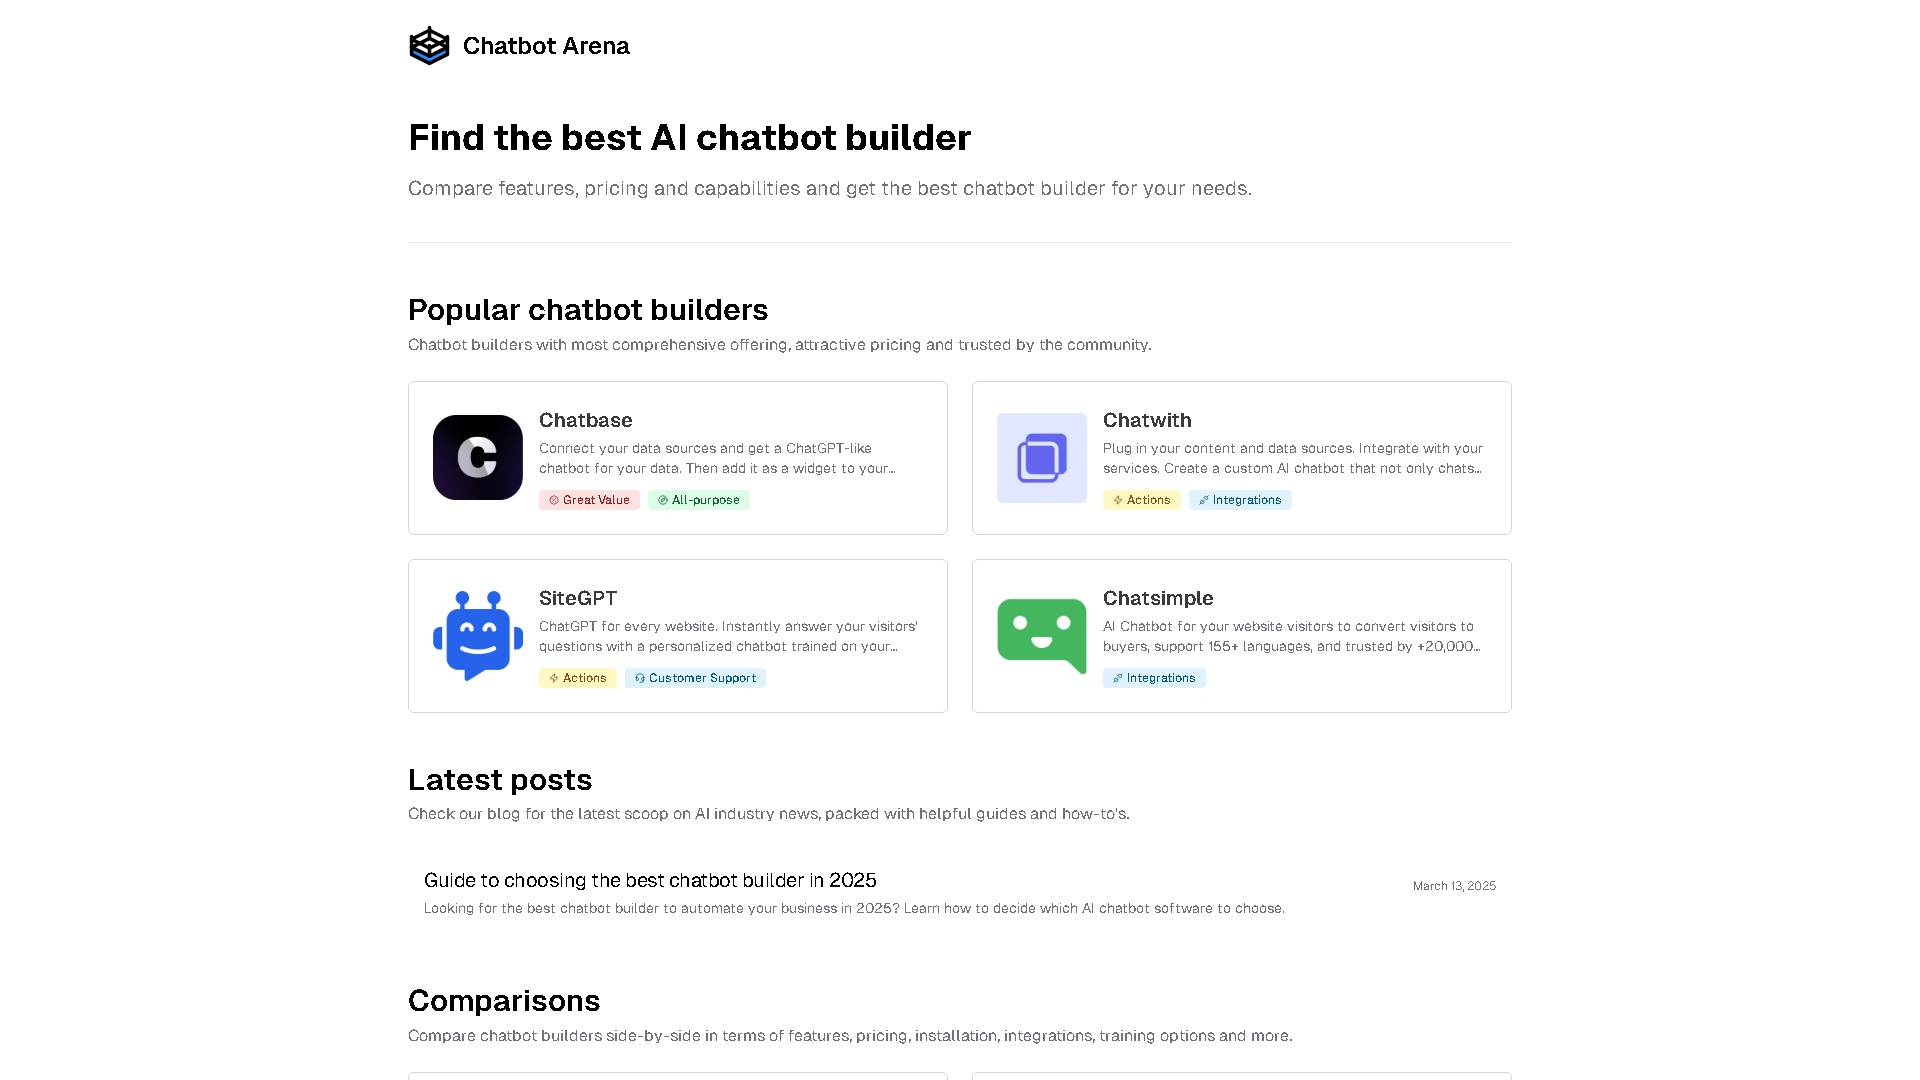The width and height of the screenshot is (1920, 1080).
Task: Click the Chatbot Arena title text
Action: point(546,45)
